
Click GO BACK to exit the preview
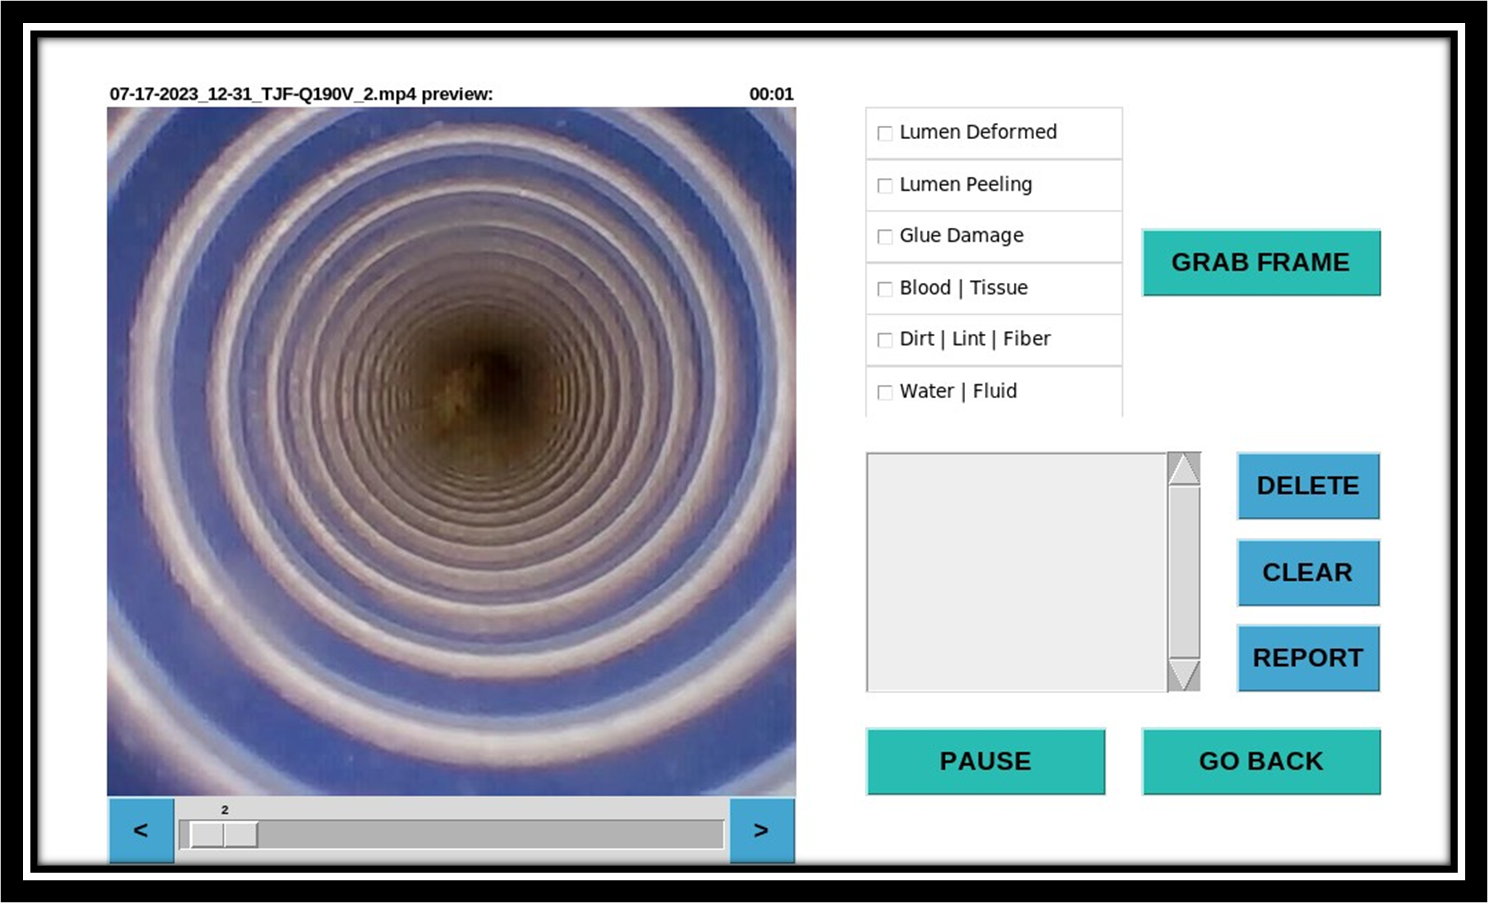pyautogui.click(x=1260, y=761)
